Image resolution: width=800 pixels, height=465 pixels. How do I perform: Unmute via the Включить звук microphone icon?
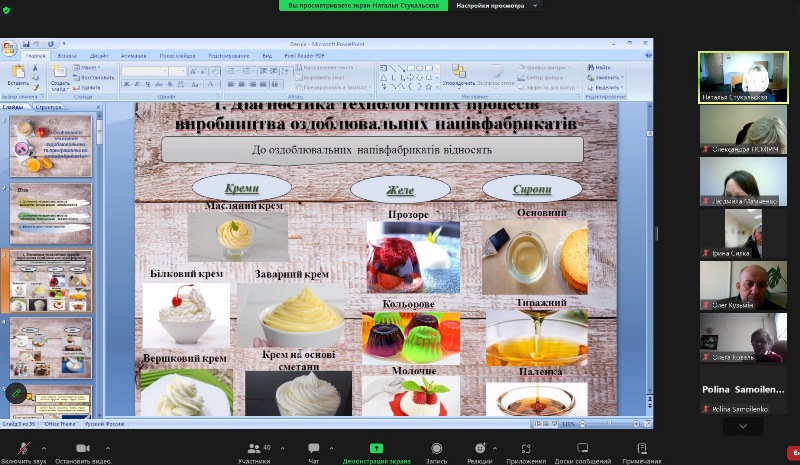(23, 448)
